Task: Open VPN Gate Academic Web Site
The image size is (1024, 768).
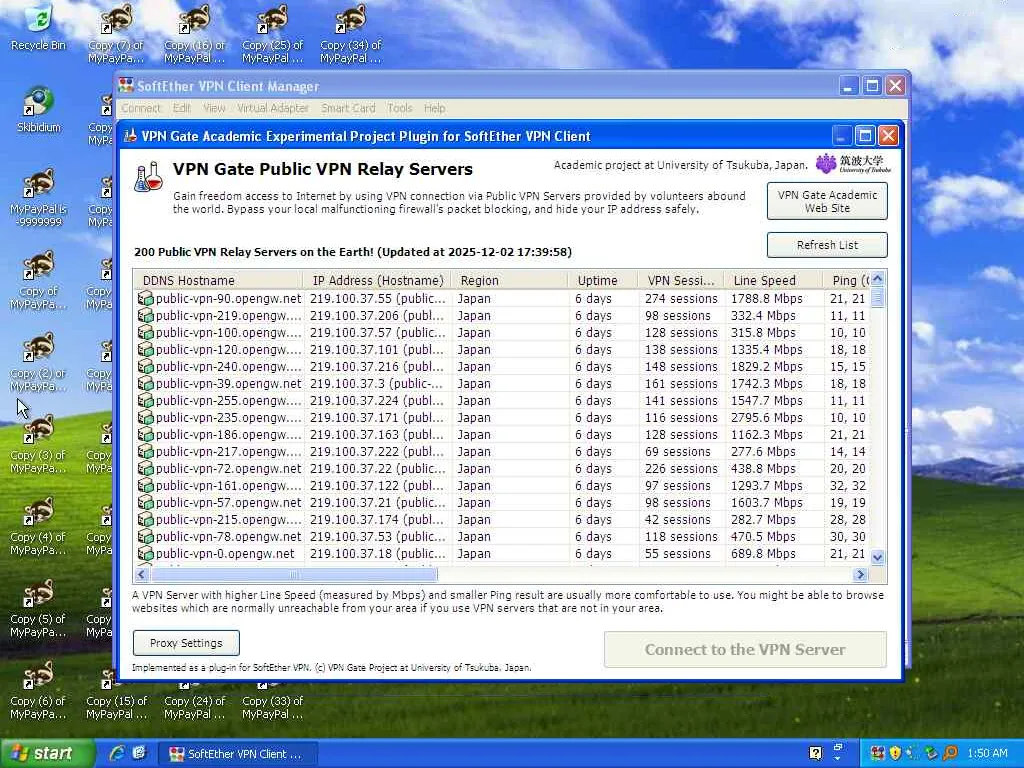Action: pos(827,201)
